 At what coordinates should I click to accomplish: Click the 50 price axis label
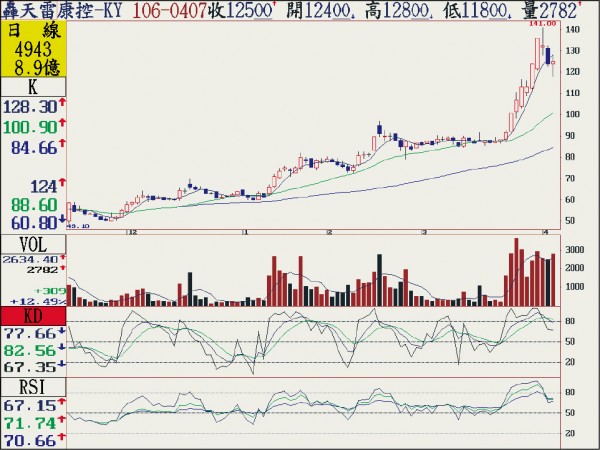click(x=570, y=221)
